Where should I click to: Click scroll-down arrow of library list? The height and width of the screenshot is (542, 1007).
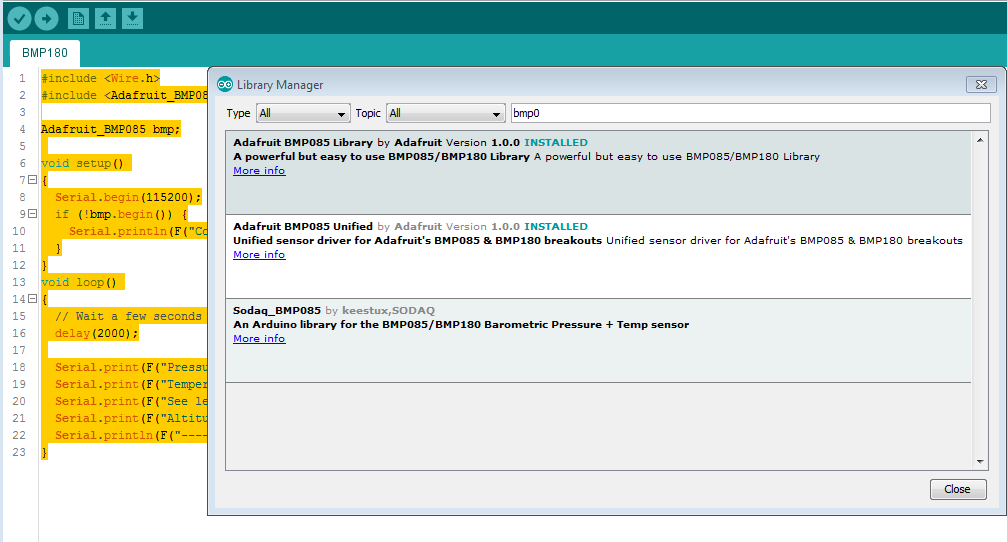pos(980,462)
